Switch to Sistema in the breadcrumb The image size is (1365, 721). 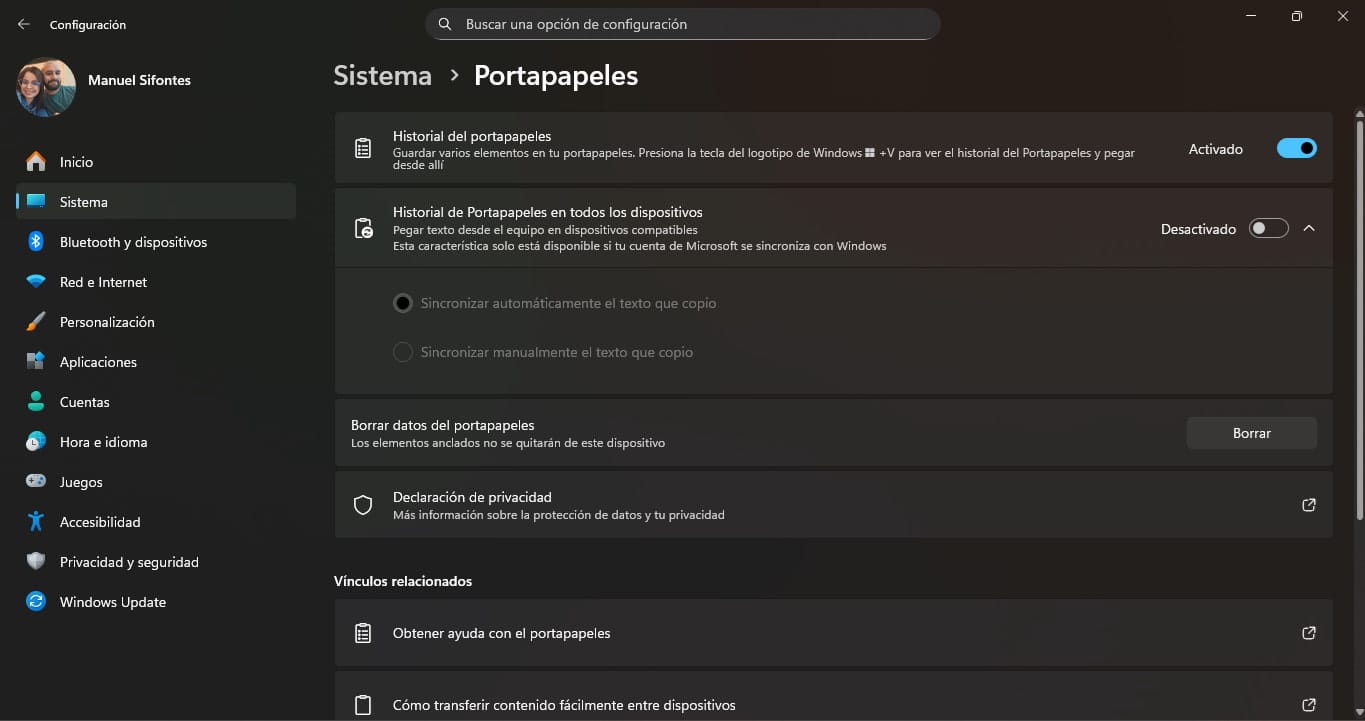(382, 74)
